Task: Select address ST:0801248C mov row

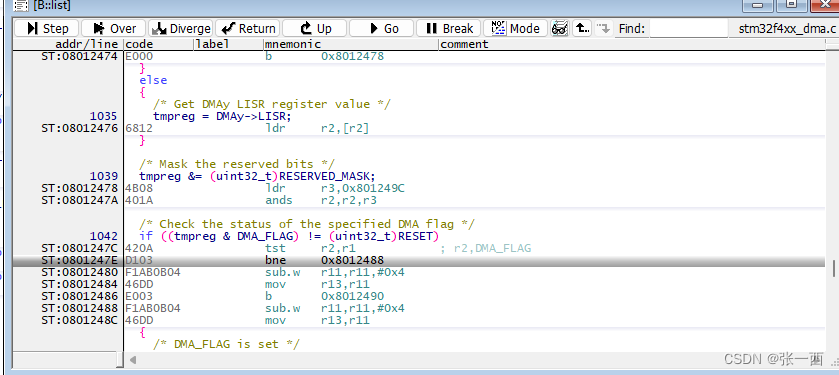Action: (x=419, y=320)
